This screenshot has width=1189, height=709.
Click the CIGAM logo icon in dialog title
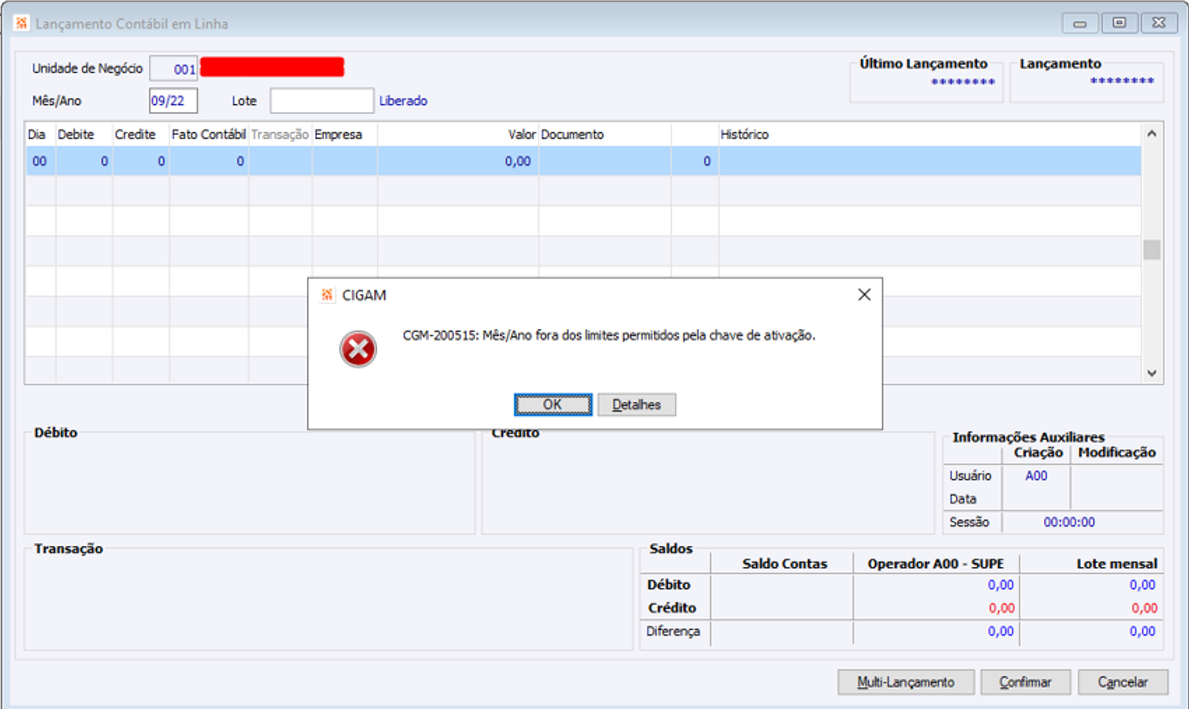point(327,295)
